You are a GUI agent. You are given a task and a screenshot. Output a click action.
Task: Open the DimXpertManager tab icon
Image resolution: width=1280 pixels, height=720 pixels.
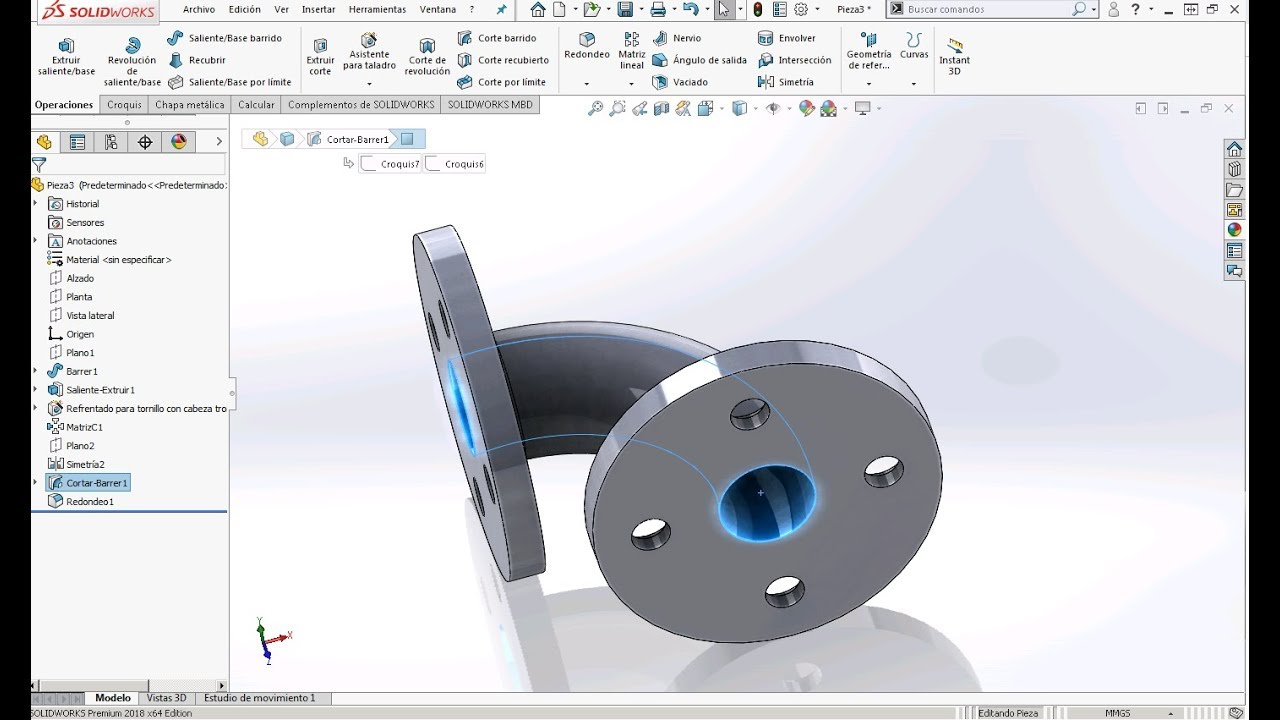[x=145, y=142]
